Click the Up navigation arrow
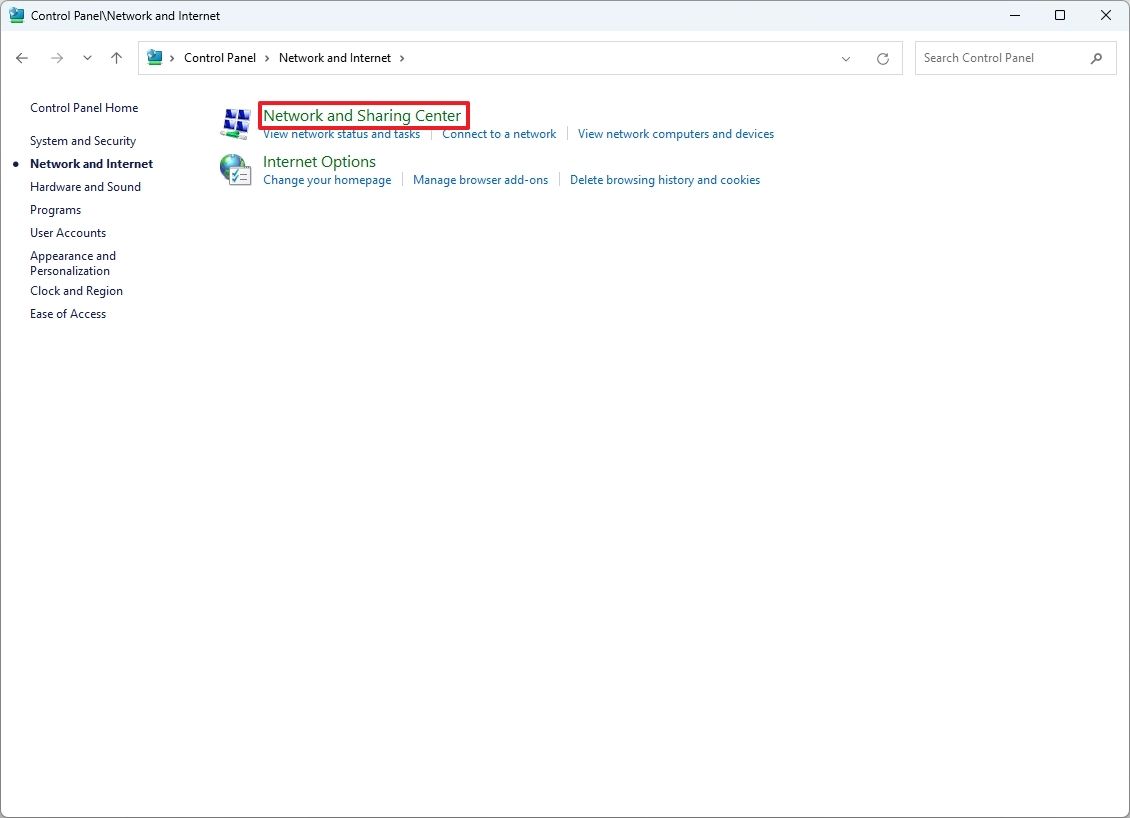Screen dimensions: 1130x818 (116, 58)
